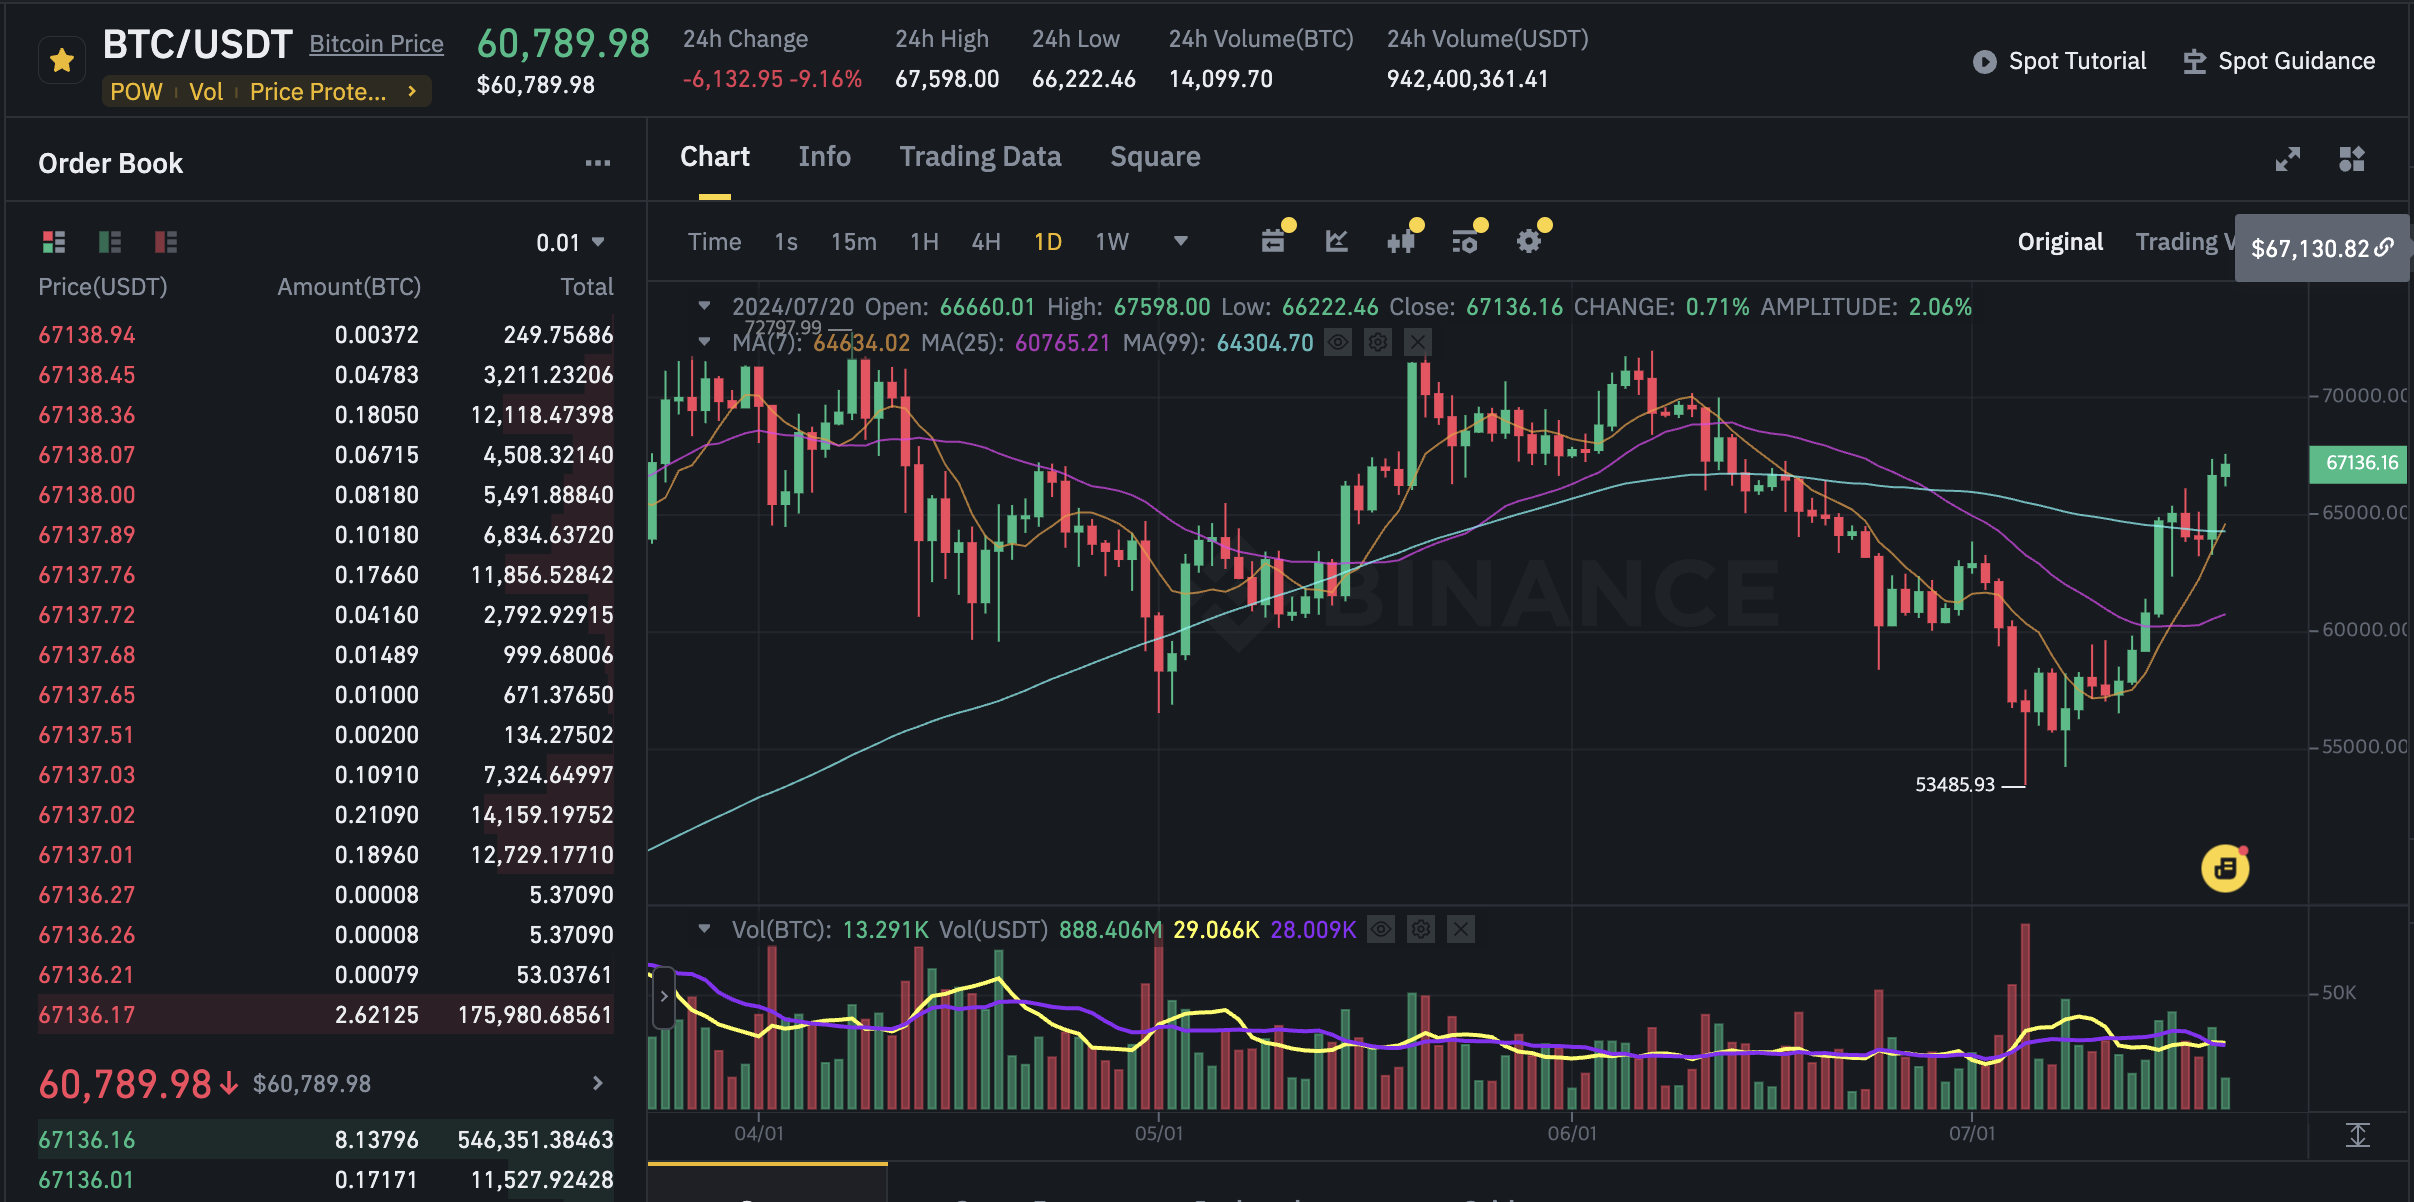2414x1202 pixels.
Task: Select the Original chart view
Action: point(2060,242)
